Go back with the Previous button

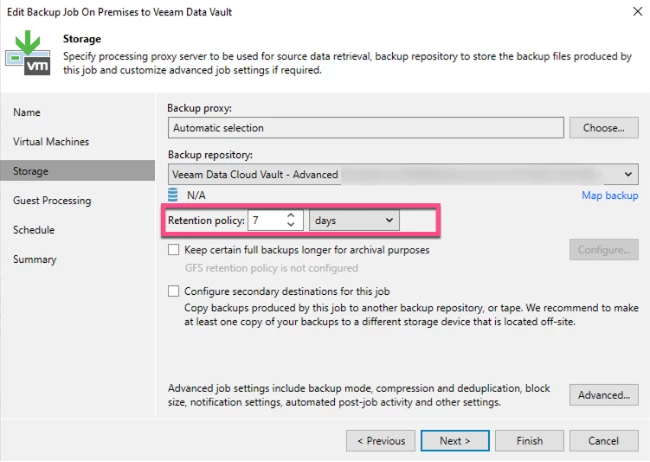coord(381,440)
